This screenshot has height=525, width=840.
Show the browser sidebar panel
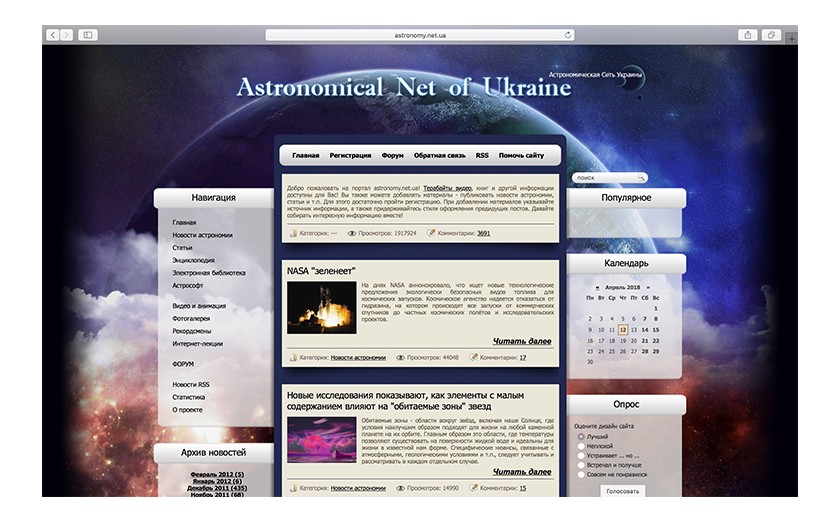(87, 35)
